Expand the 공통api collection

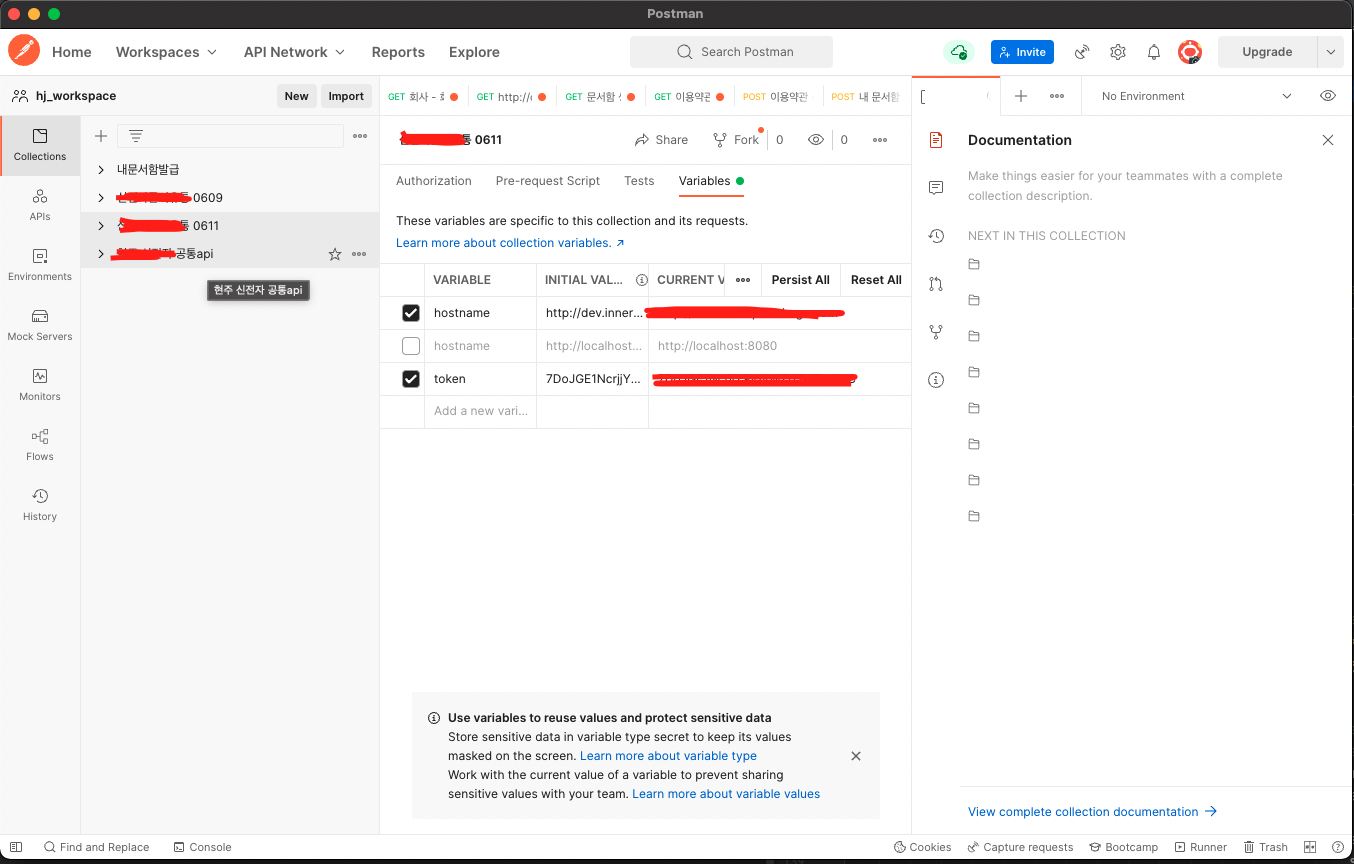[101, 254]
